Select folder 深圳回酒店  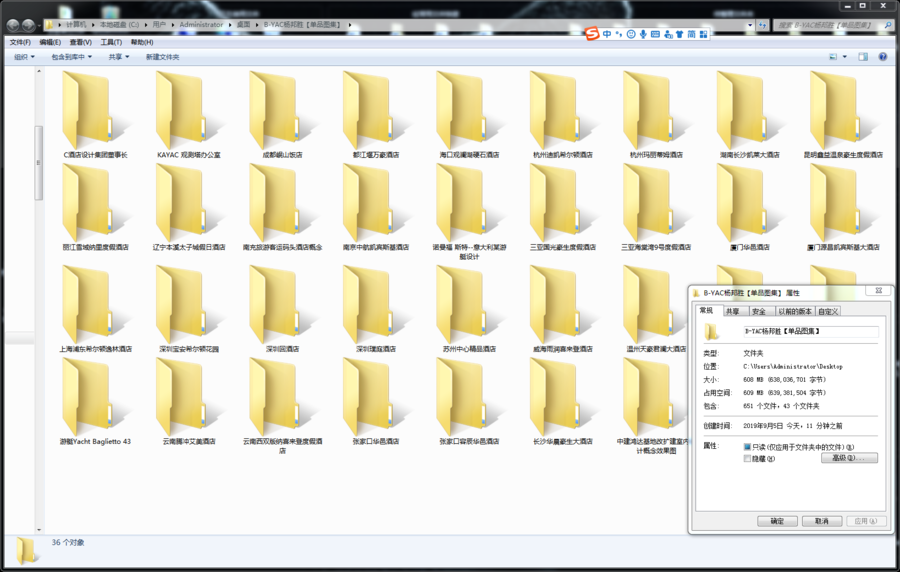point(282,309)
